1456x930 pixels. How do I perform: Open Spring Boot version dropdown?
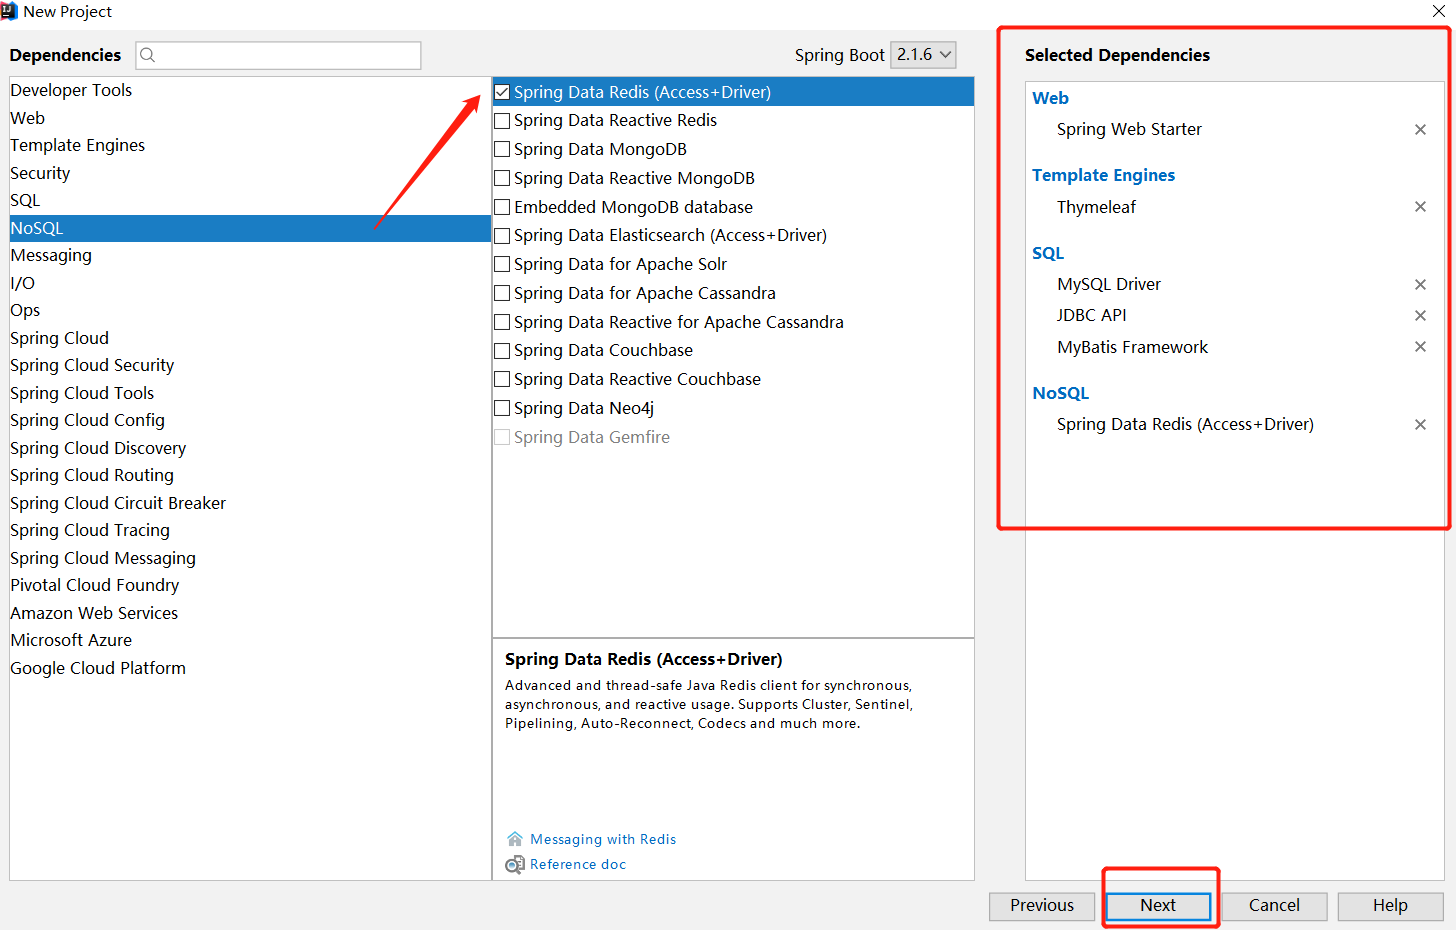pos(923,55)
